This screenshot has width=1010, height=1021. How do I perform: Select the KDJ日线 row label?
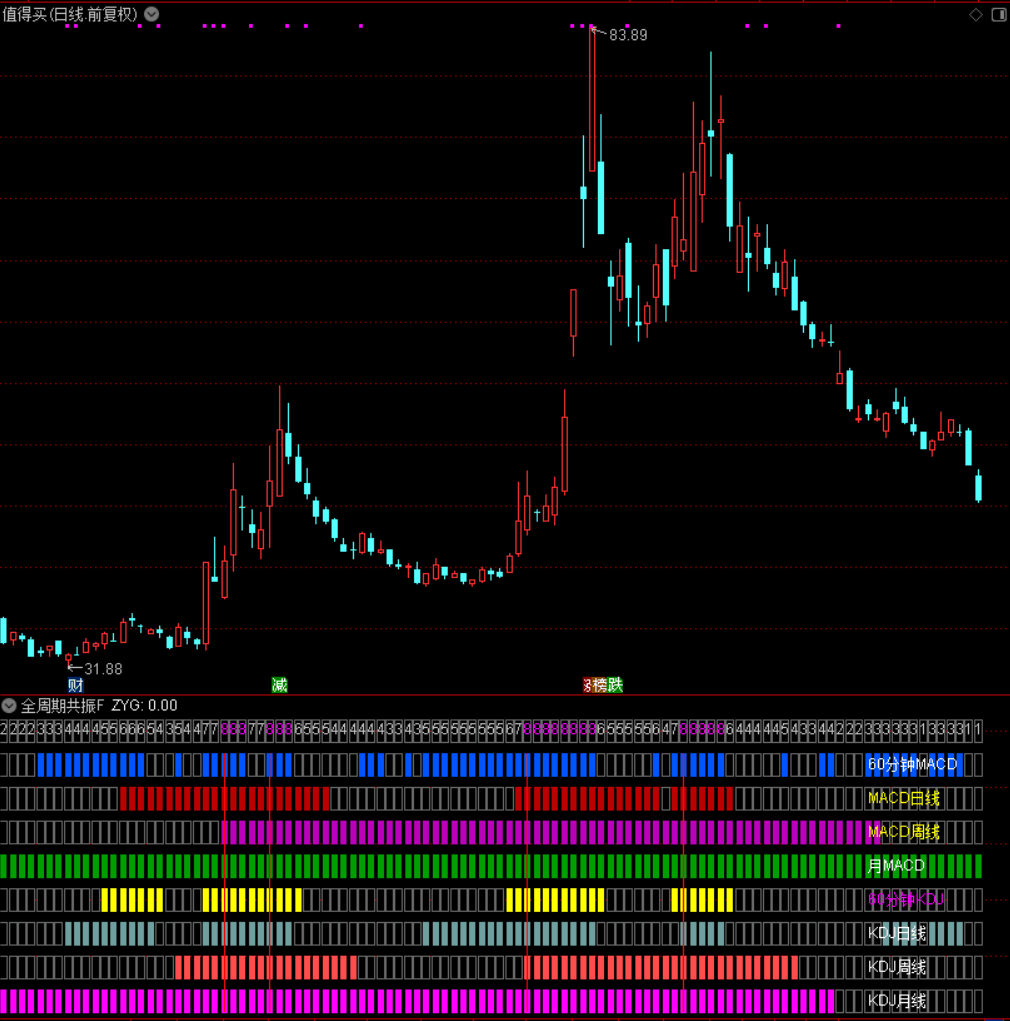(897, 934)
